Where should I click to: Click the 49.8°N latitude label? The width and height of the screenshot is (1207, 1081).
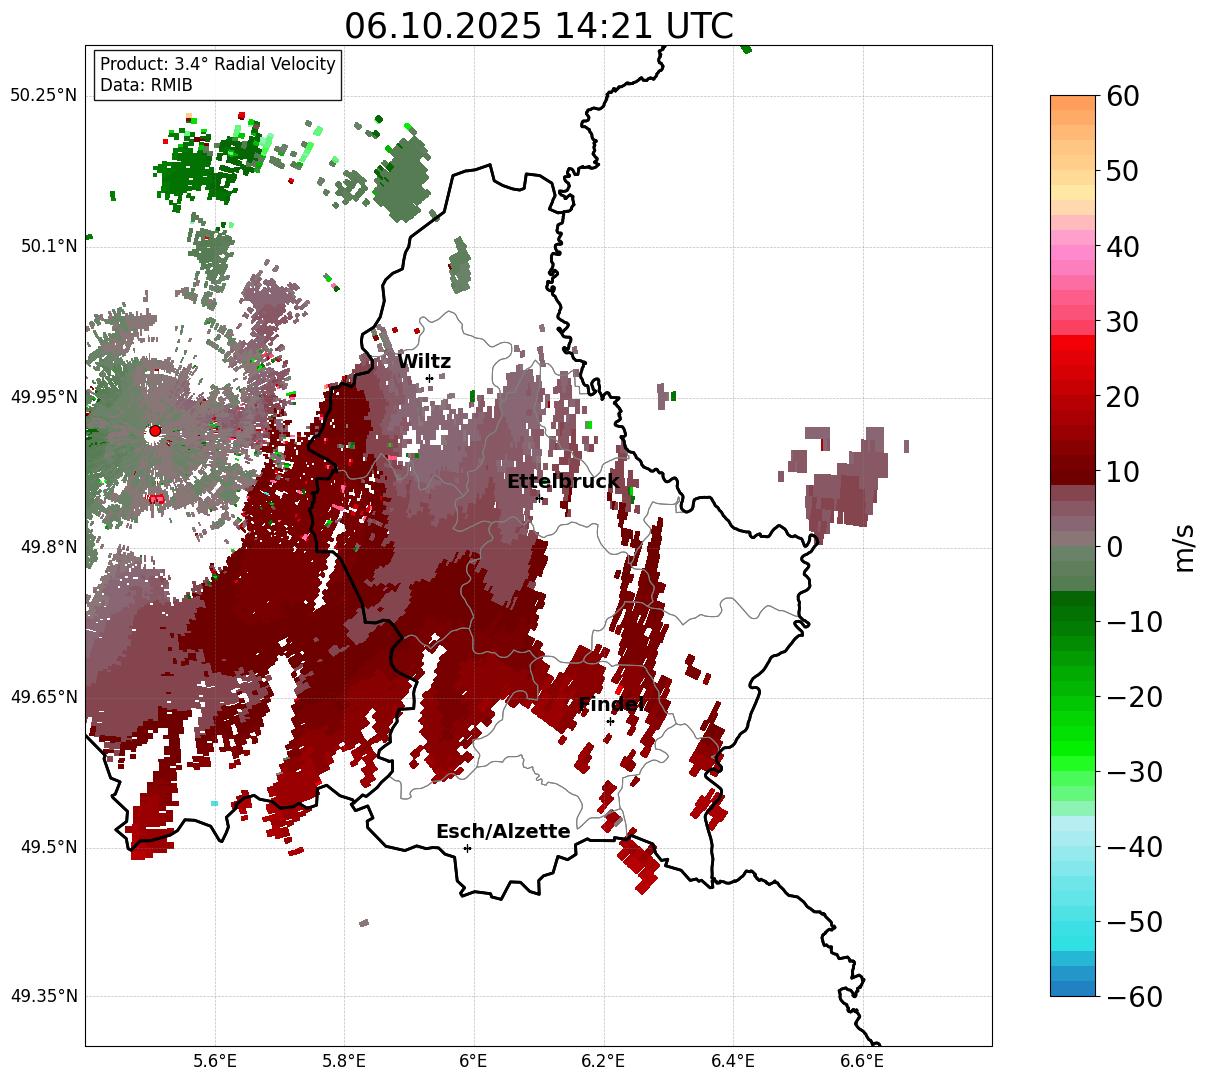pos(48,547)
